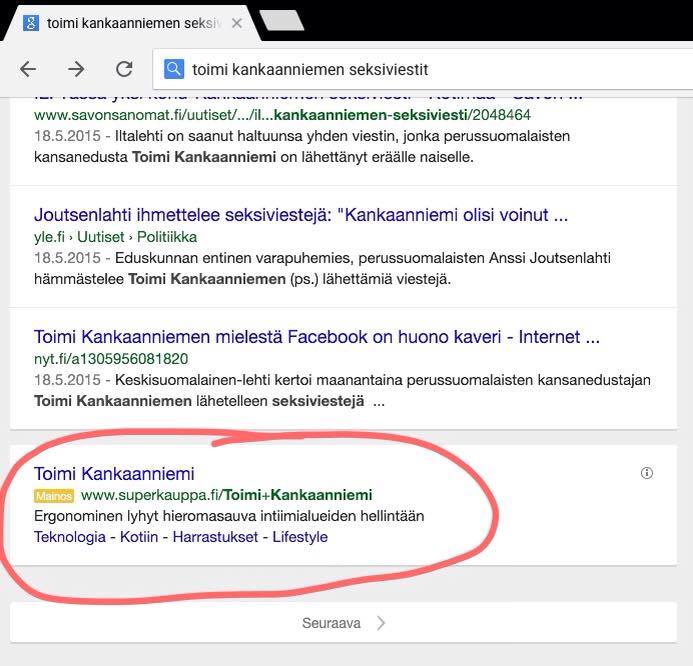Go to next page with Seuraava
Screen dimensions: 693x666
click(331, 623)
